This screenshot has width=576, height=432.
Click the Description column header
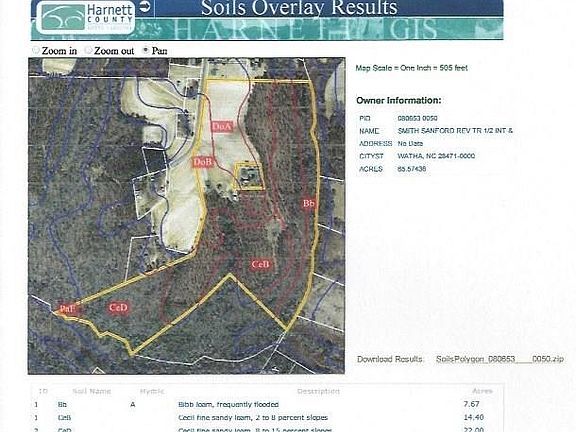pyautogui.click(x=318, y=391)
